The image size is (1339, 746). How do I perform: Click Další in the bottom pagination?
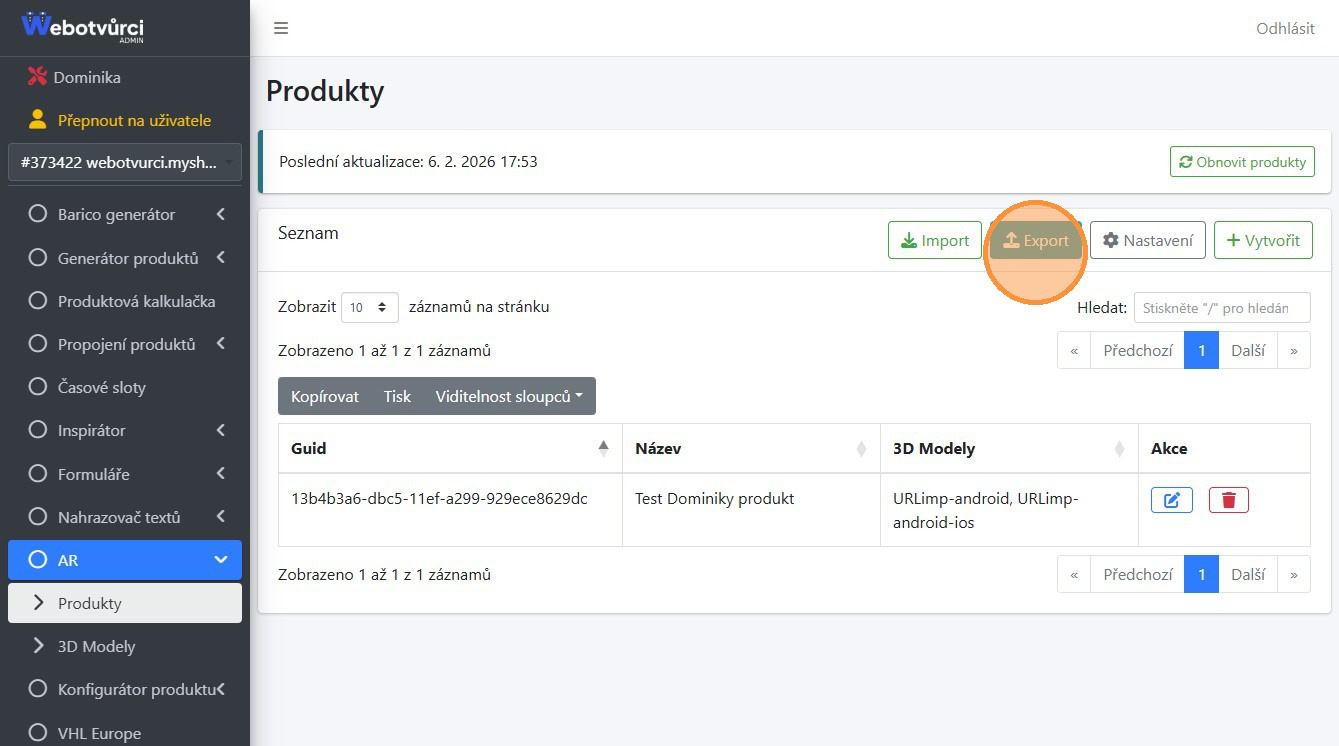[1248, 574]
